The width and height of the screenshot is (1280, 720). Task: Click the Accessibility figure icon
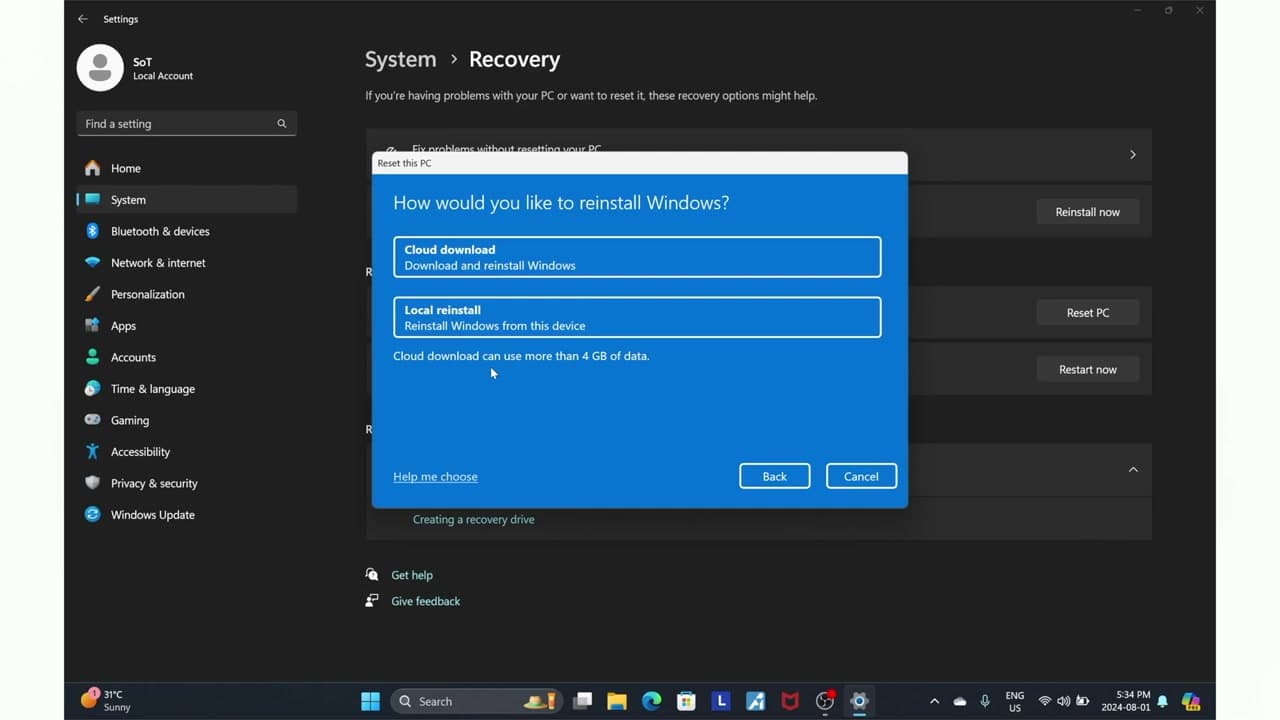click(93, 452)
